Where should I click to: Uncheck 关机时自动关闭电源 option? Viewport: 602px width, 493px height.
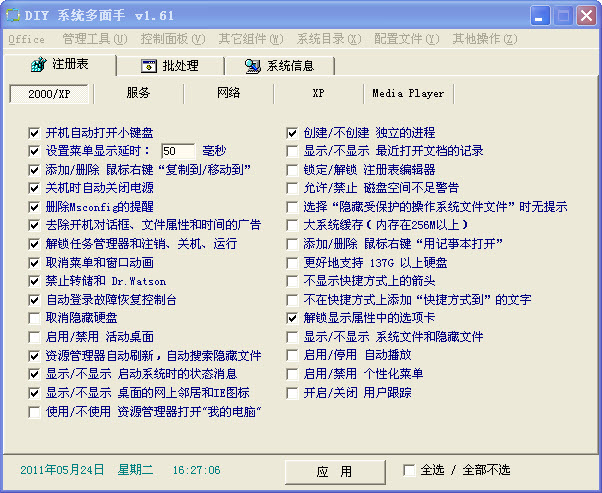pos(36,187)
